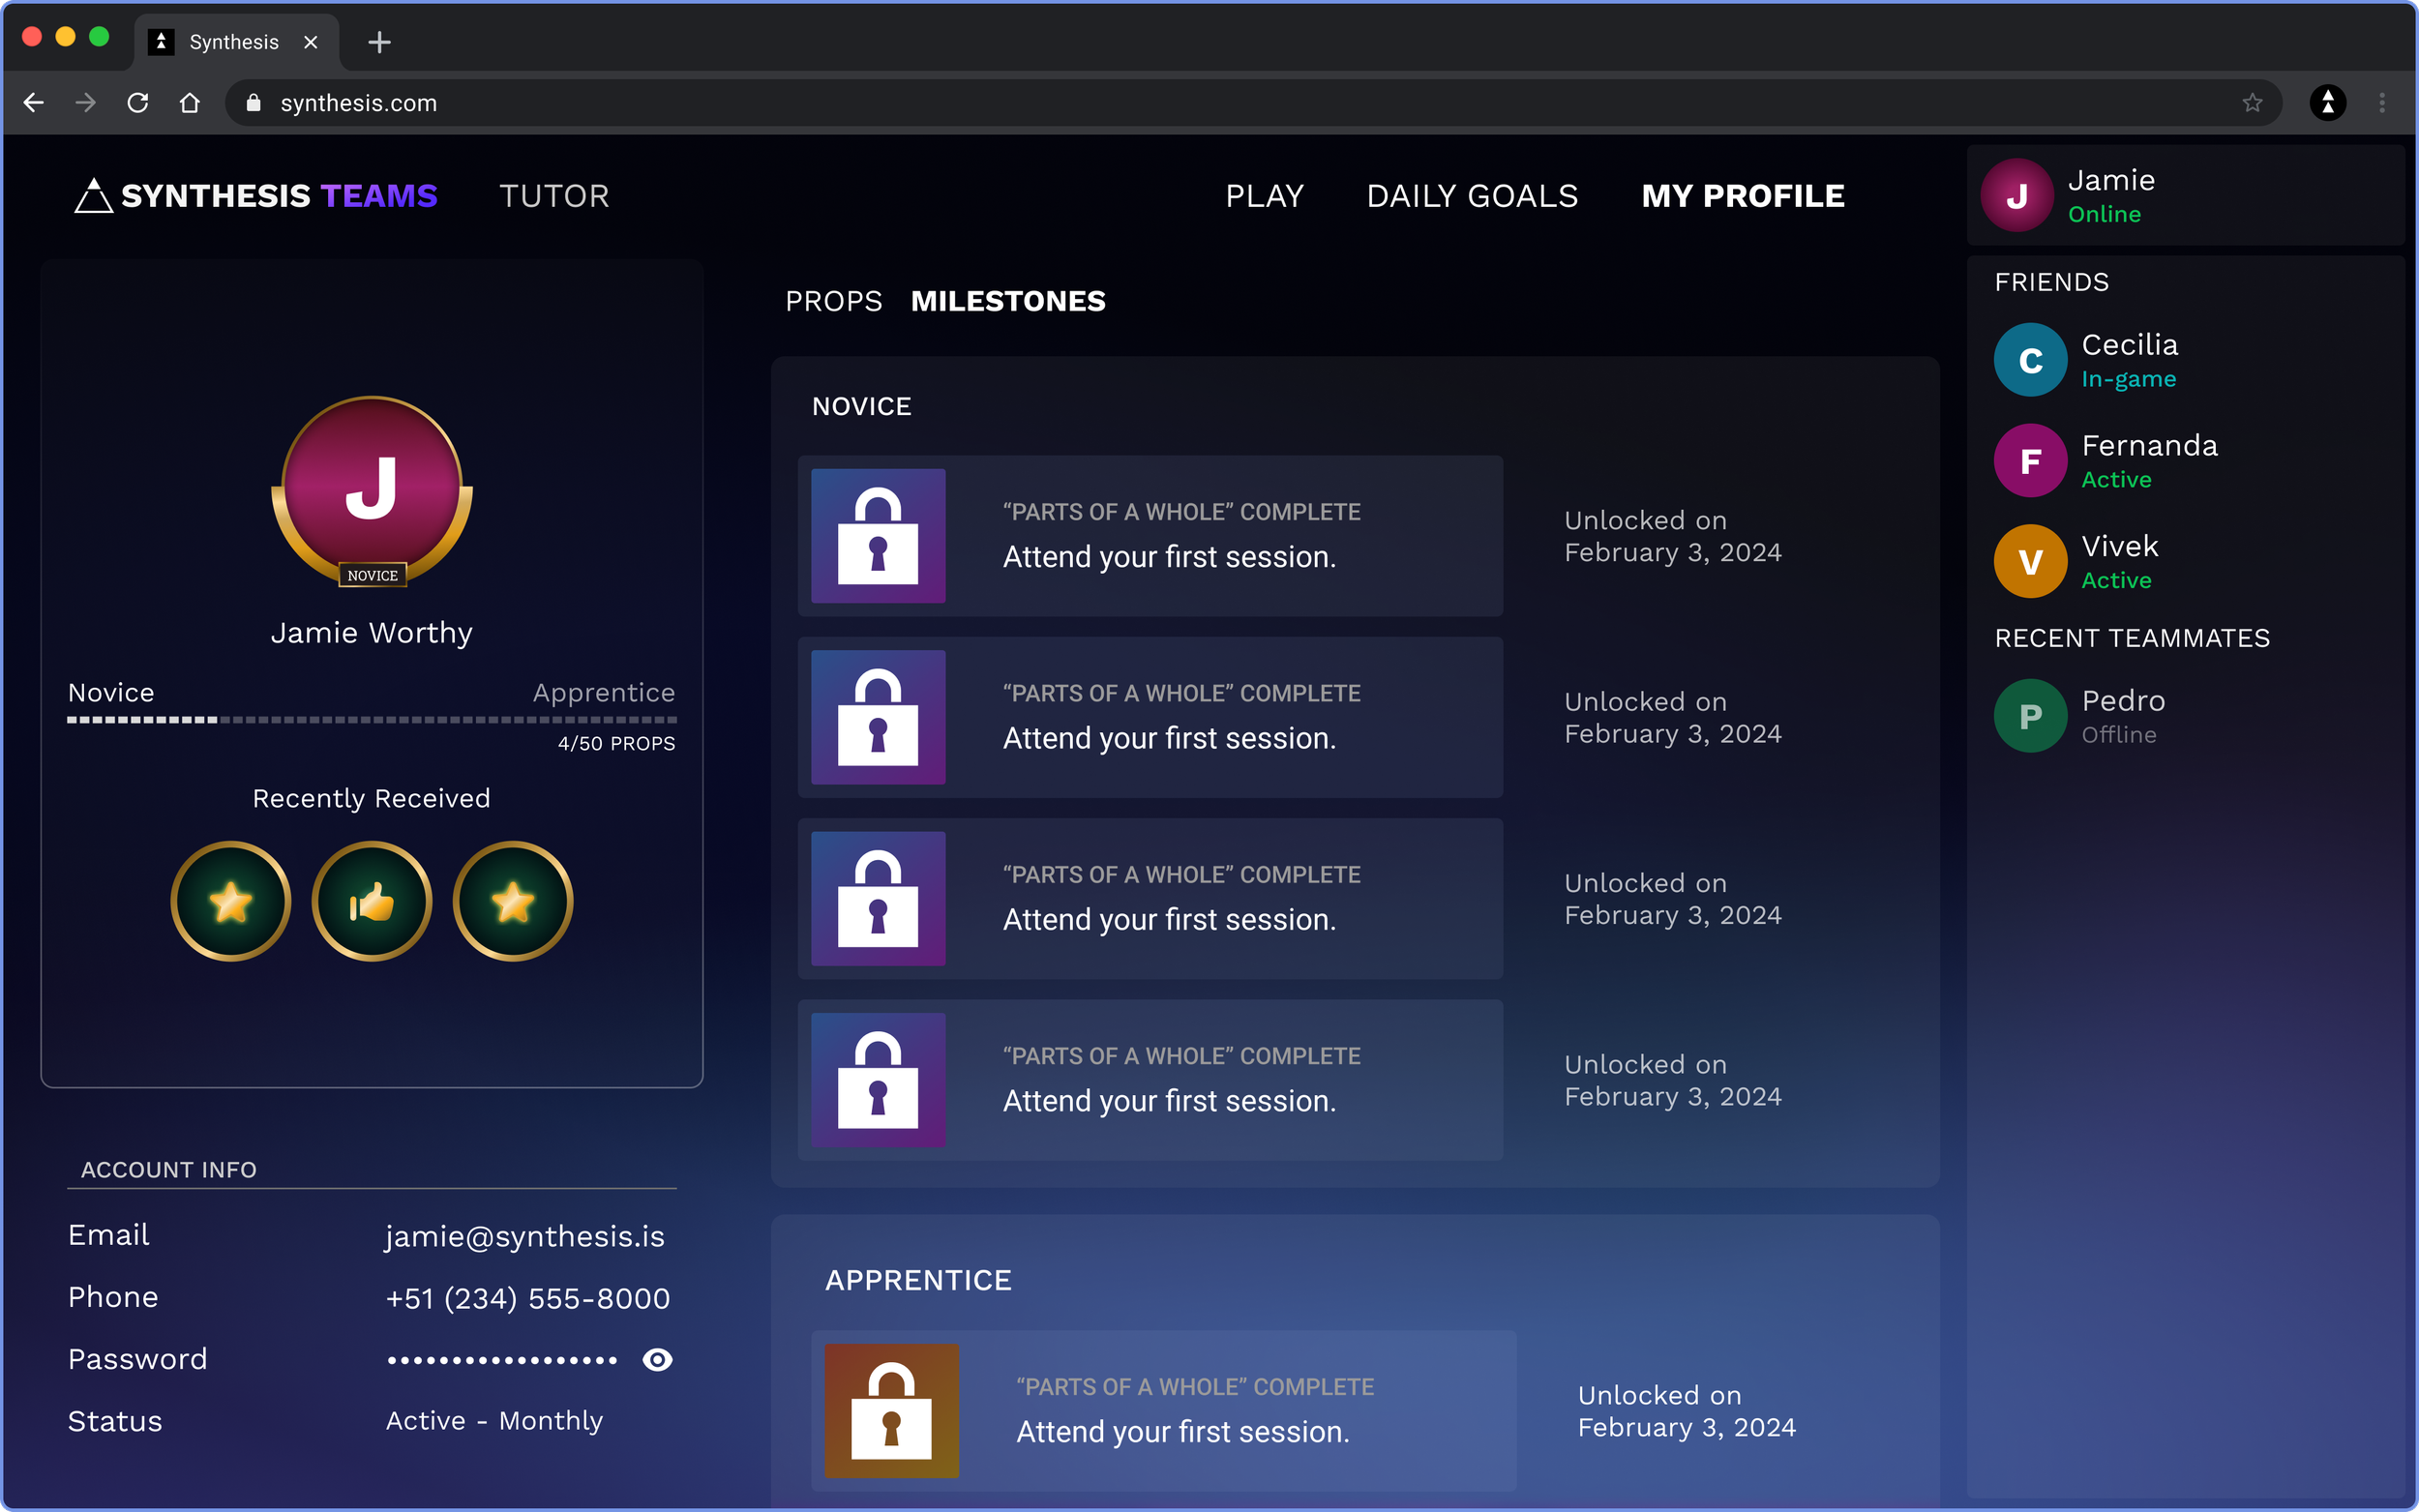Click the Active - Monthly status
Image resolution: width=2419 pixels, height=1512 pixels.
click(x=495, y=1421)
